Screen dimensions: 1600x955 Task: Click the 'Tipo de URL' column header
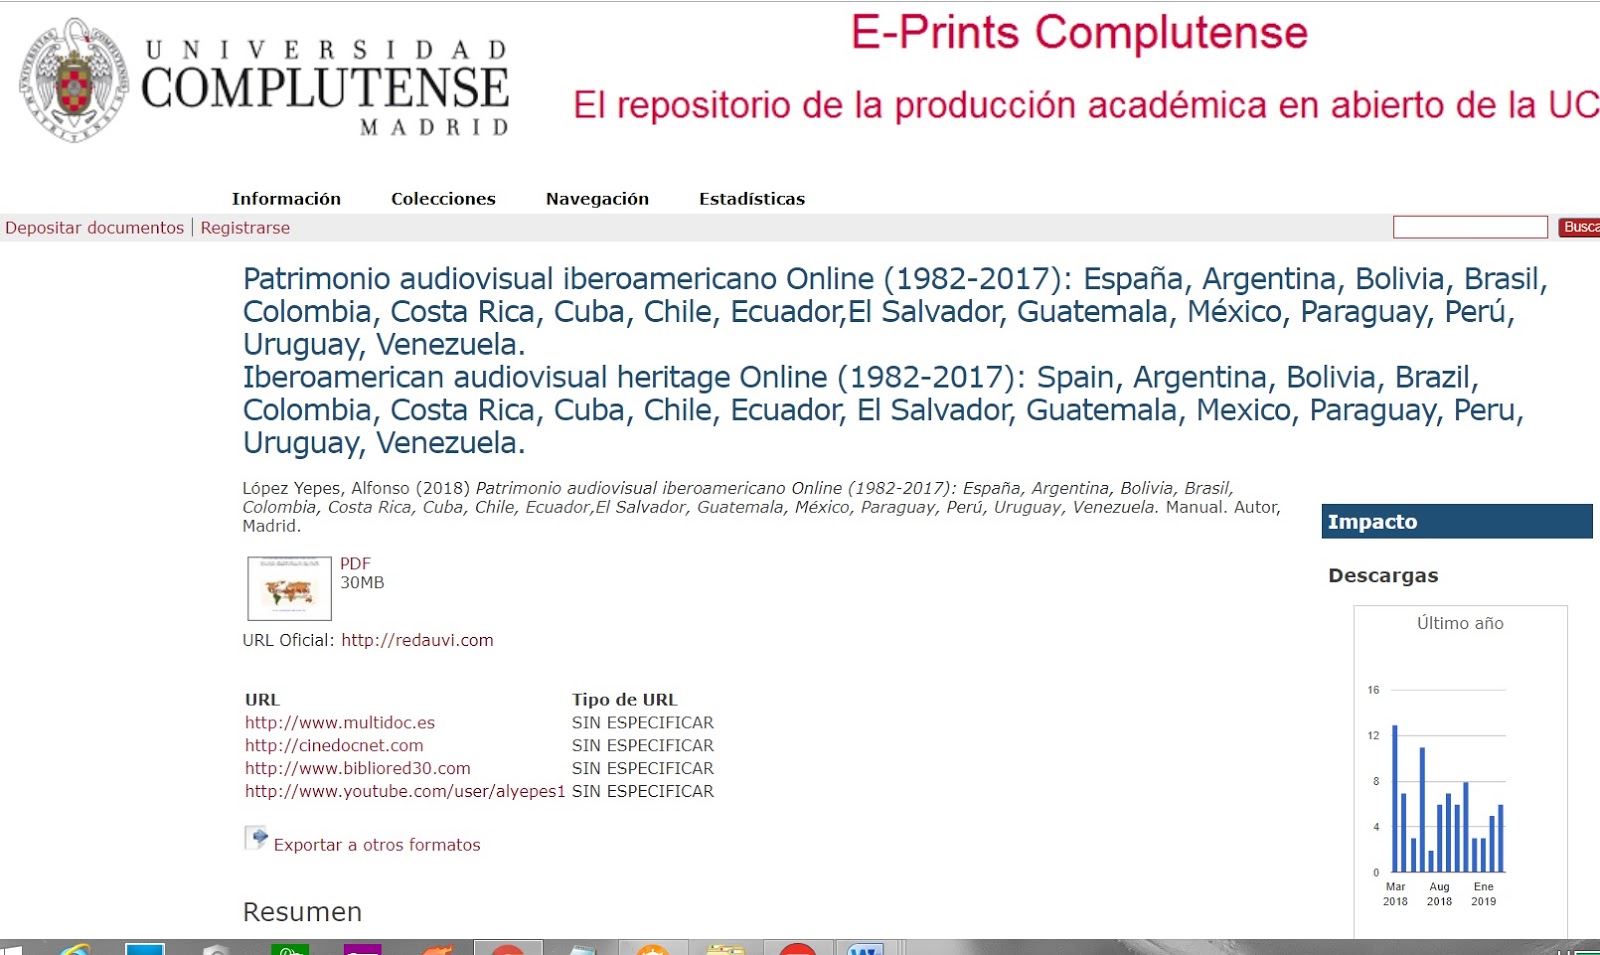[x=625, y=700]
